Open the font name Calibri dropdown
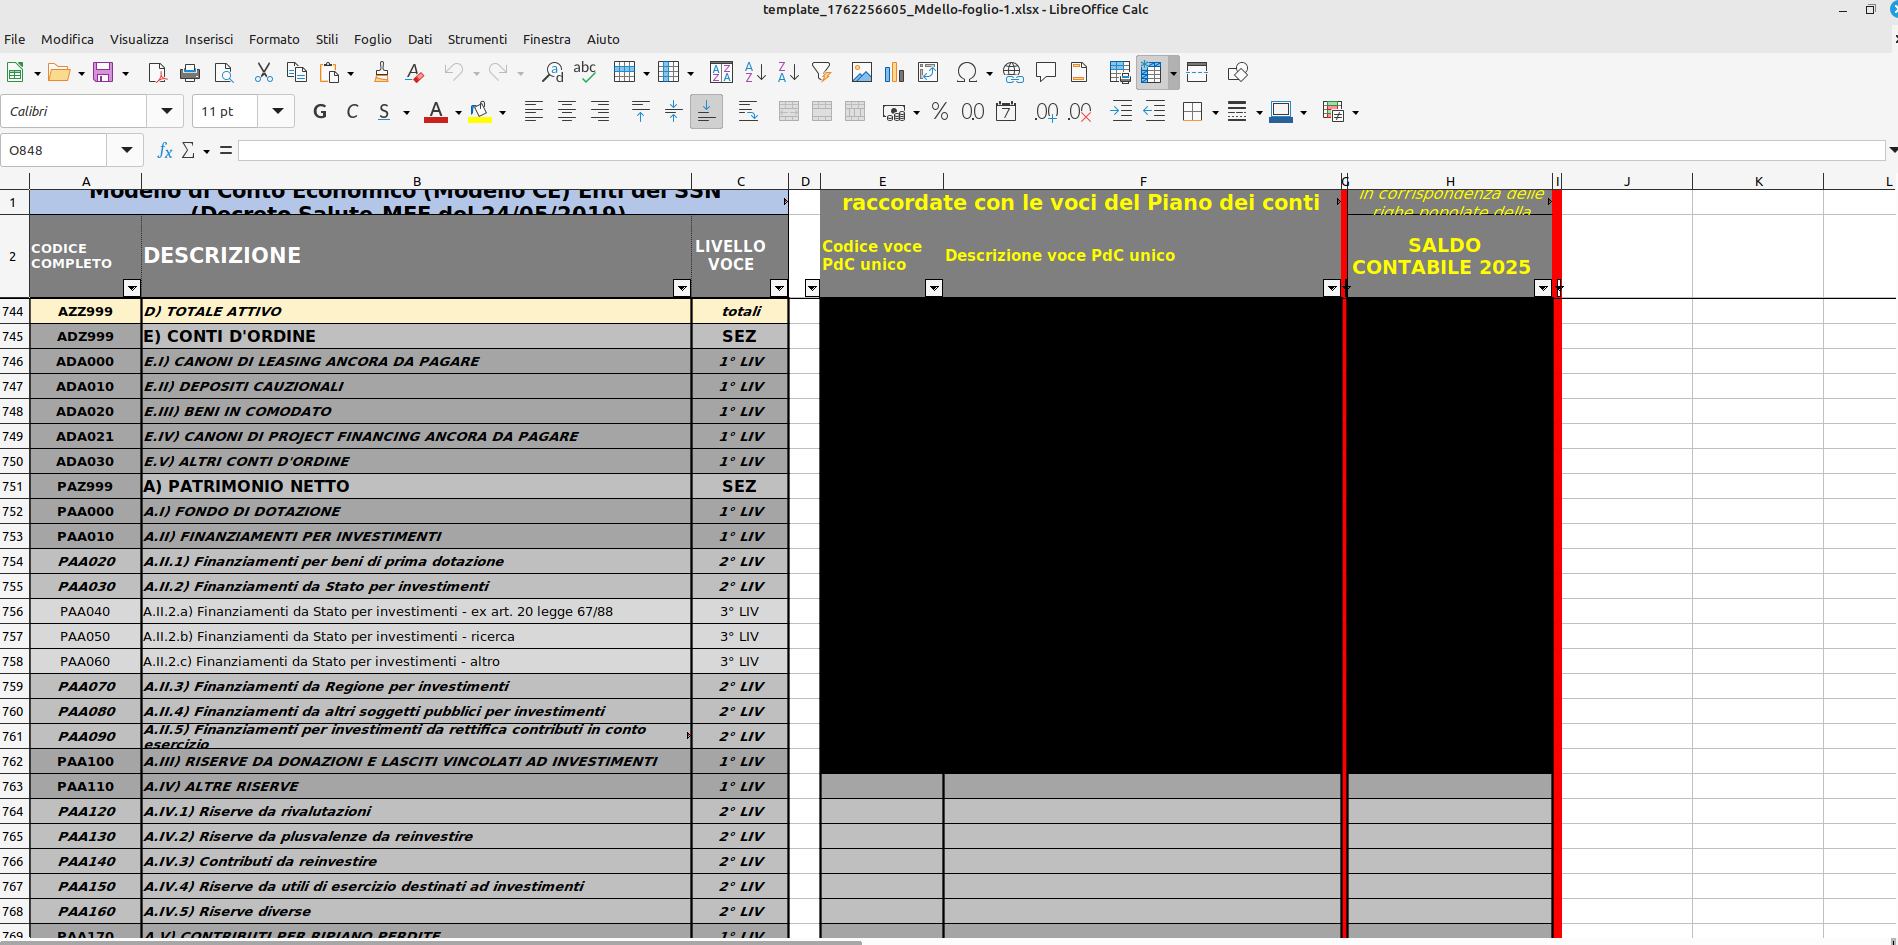 click(x=166, y=111)
